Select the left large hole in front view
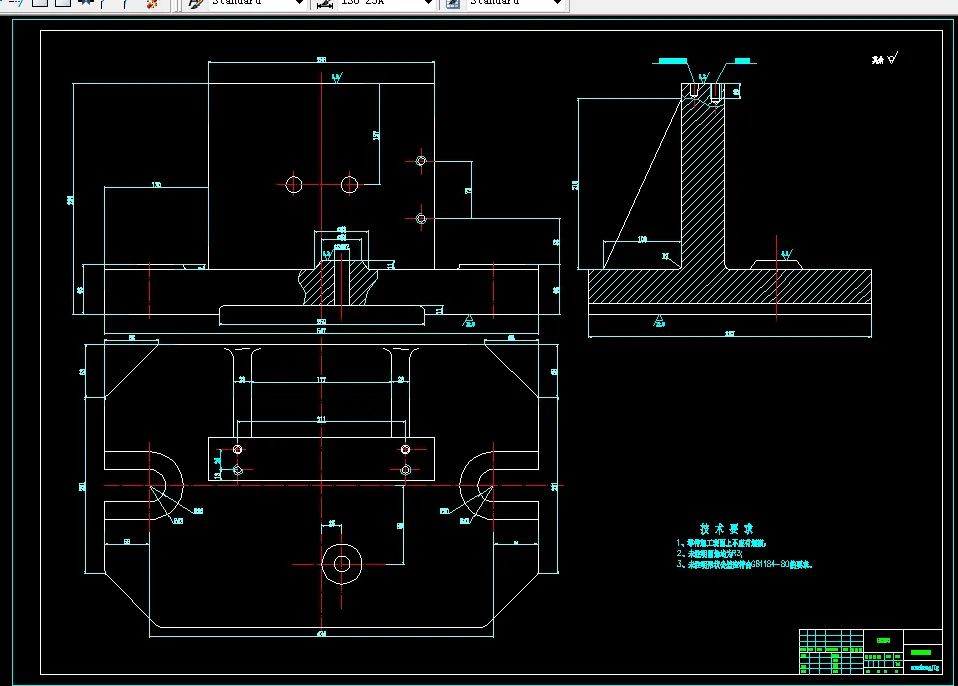Screen dimensions: 958x686 pos(294,184)
